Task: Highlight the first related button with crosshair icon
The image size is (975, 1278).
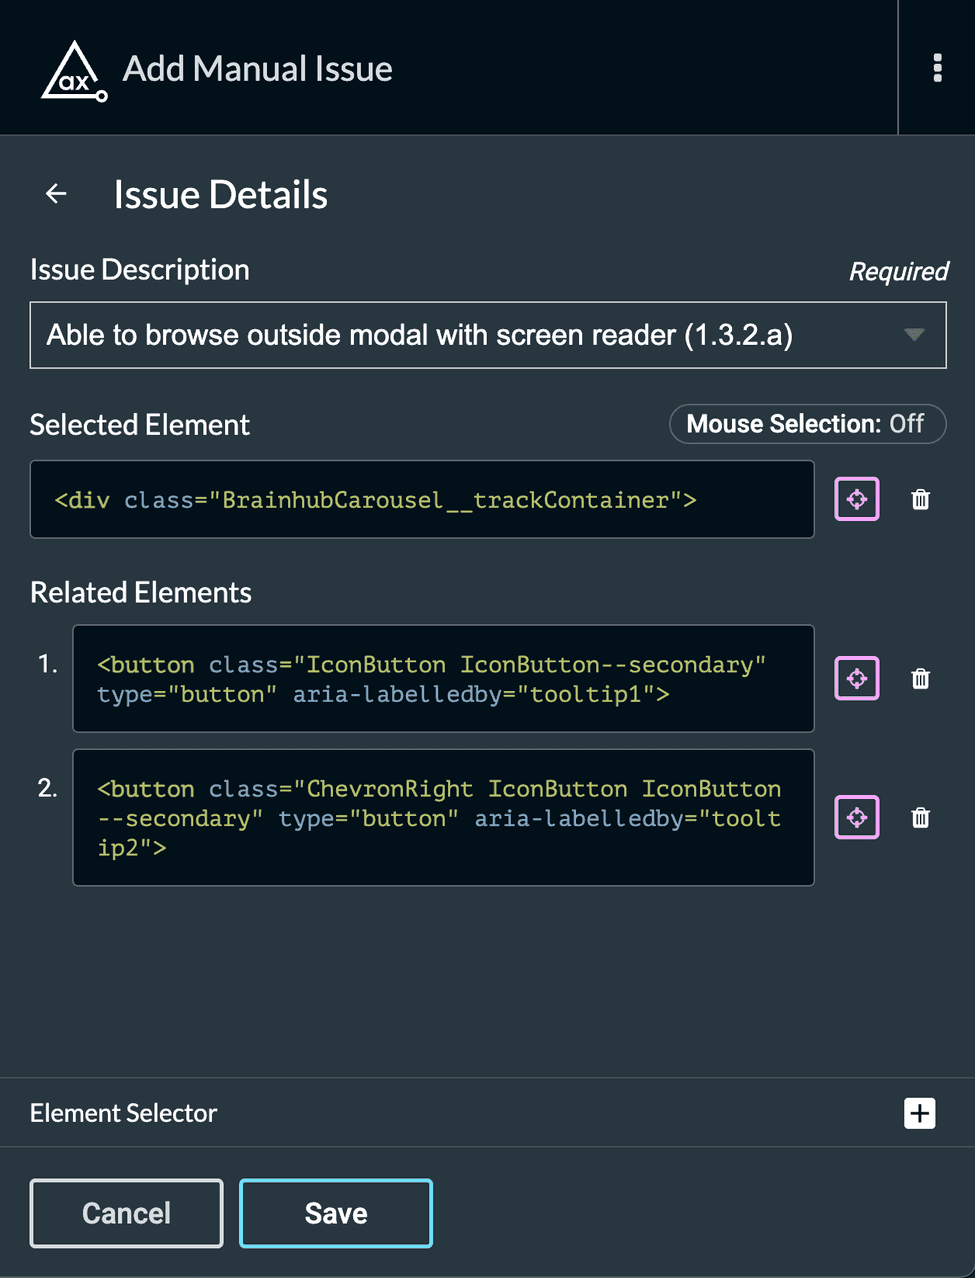Action: click(856, 678)
